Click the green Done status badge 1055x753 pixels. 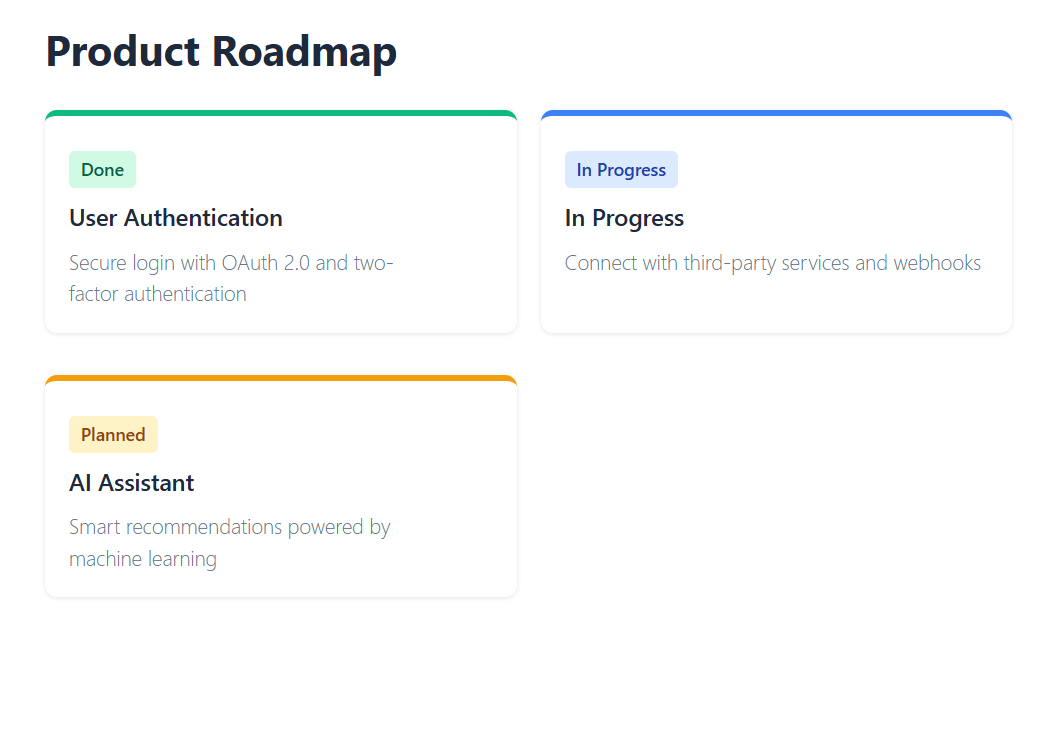pos(102,170)
